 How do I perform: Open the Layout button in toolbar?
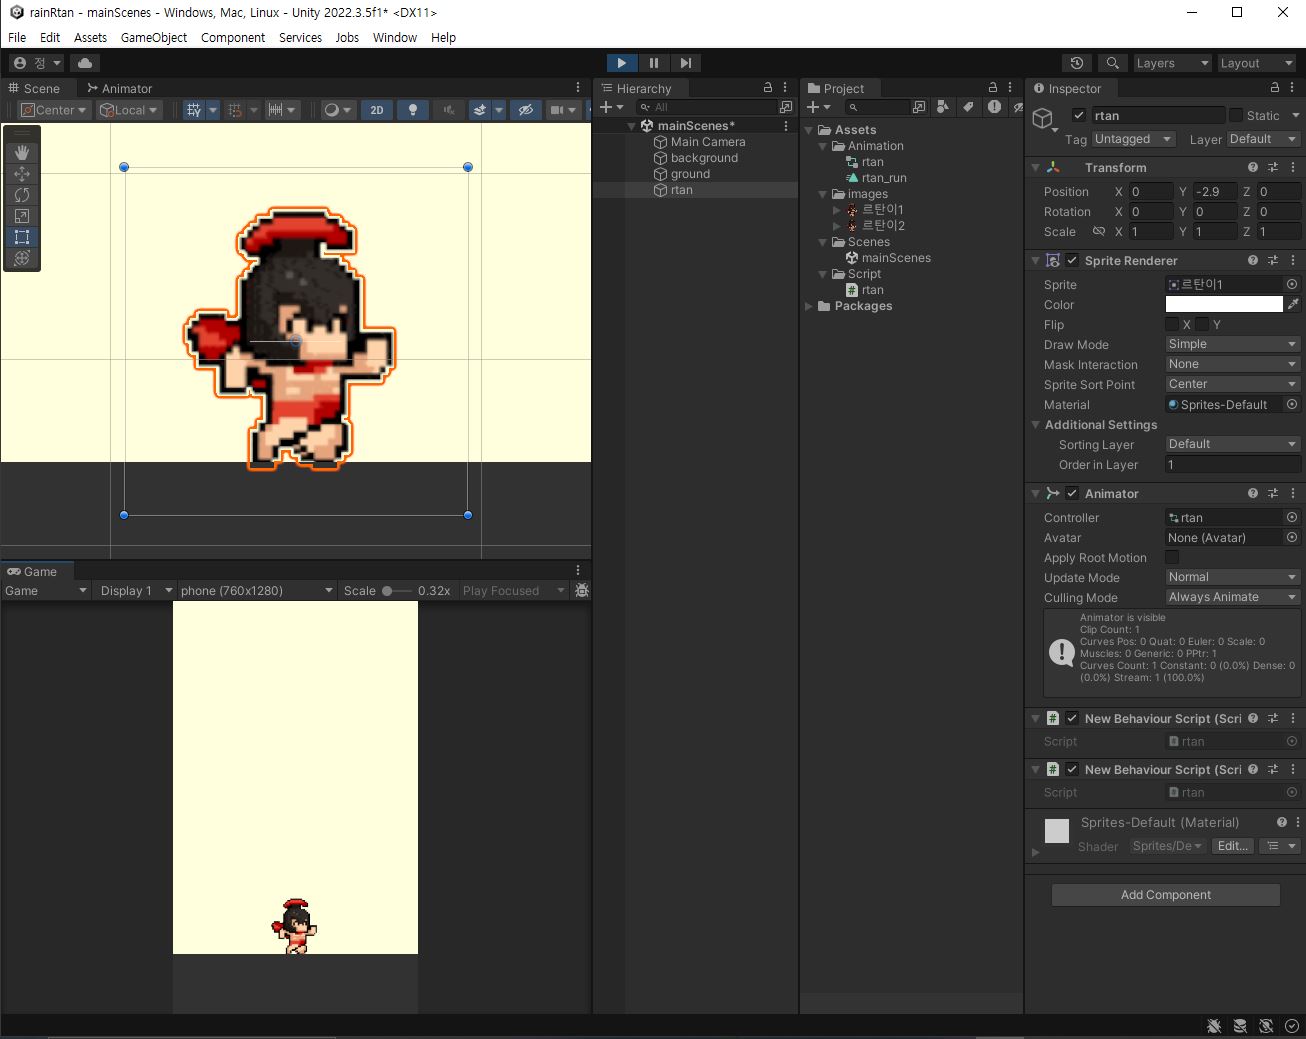(1256, 63)
